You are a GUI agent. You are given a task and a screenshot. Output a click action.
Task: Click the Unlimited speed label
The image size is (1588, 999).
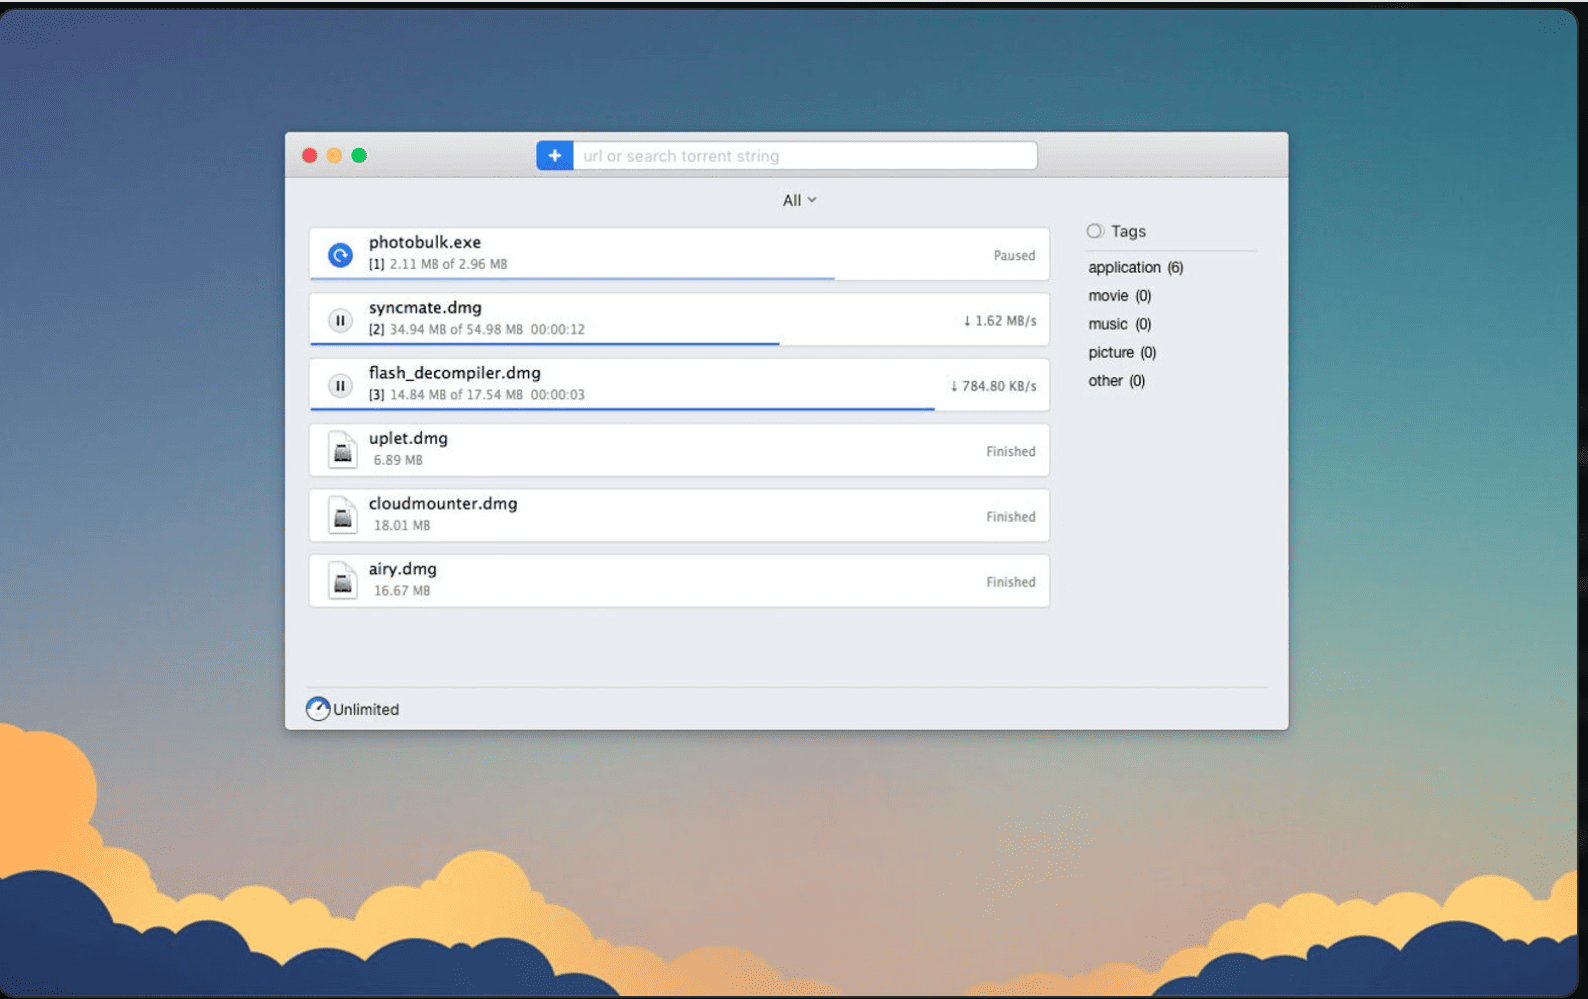pyautogui.click(x=366, y=709)
